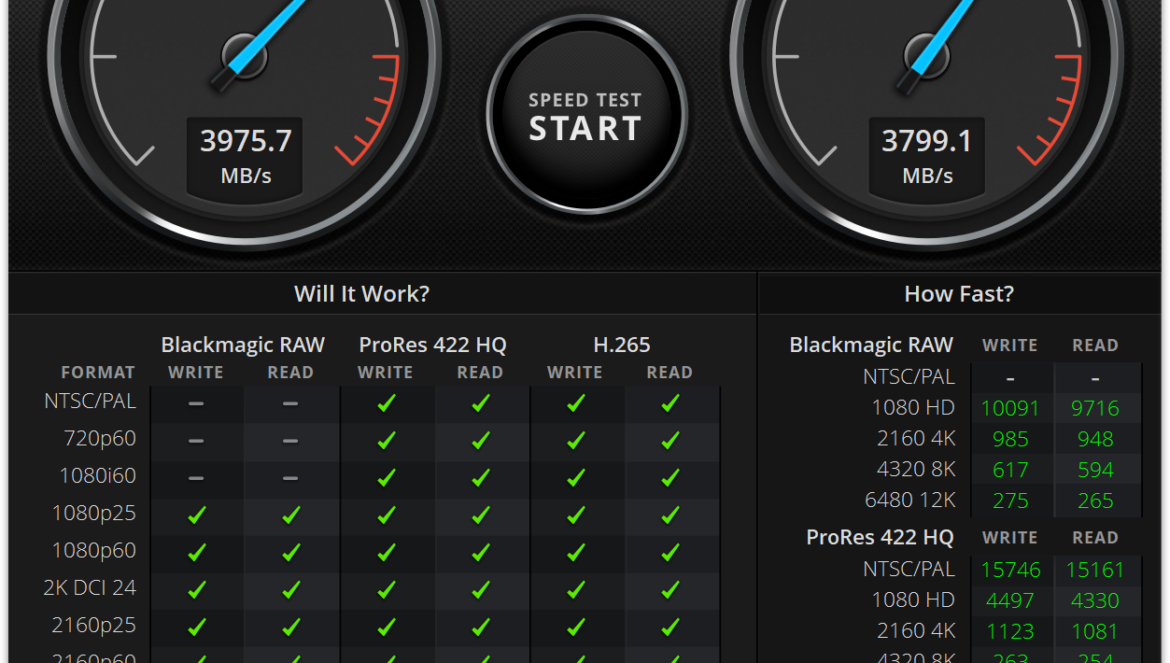Select the "1081" read speed value
This screenshot has width=1170, height=663.
(1095, 632)
